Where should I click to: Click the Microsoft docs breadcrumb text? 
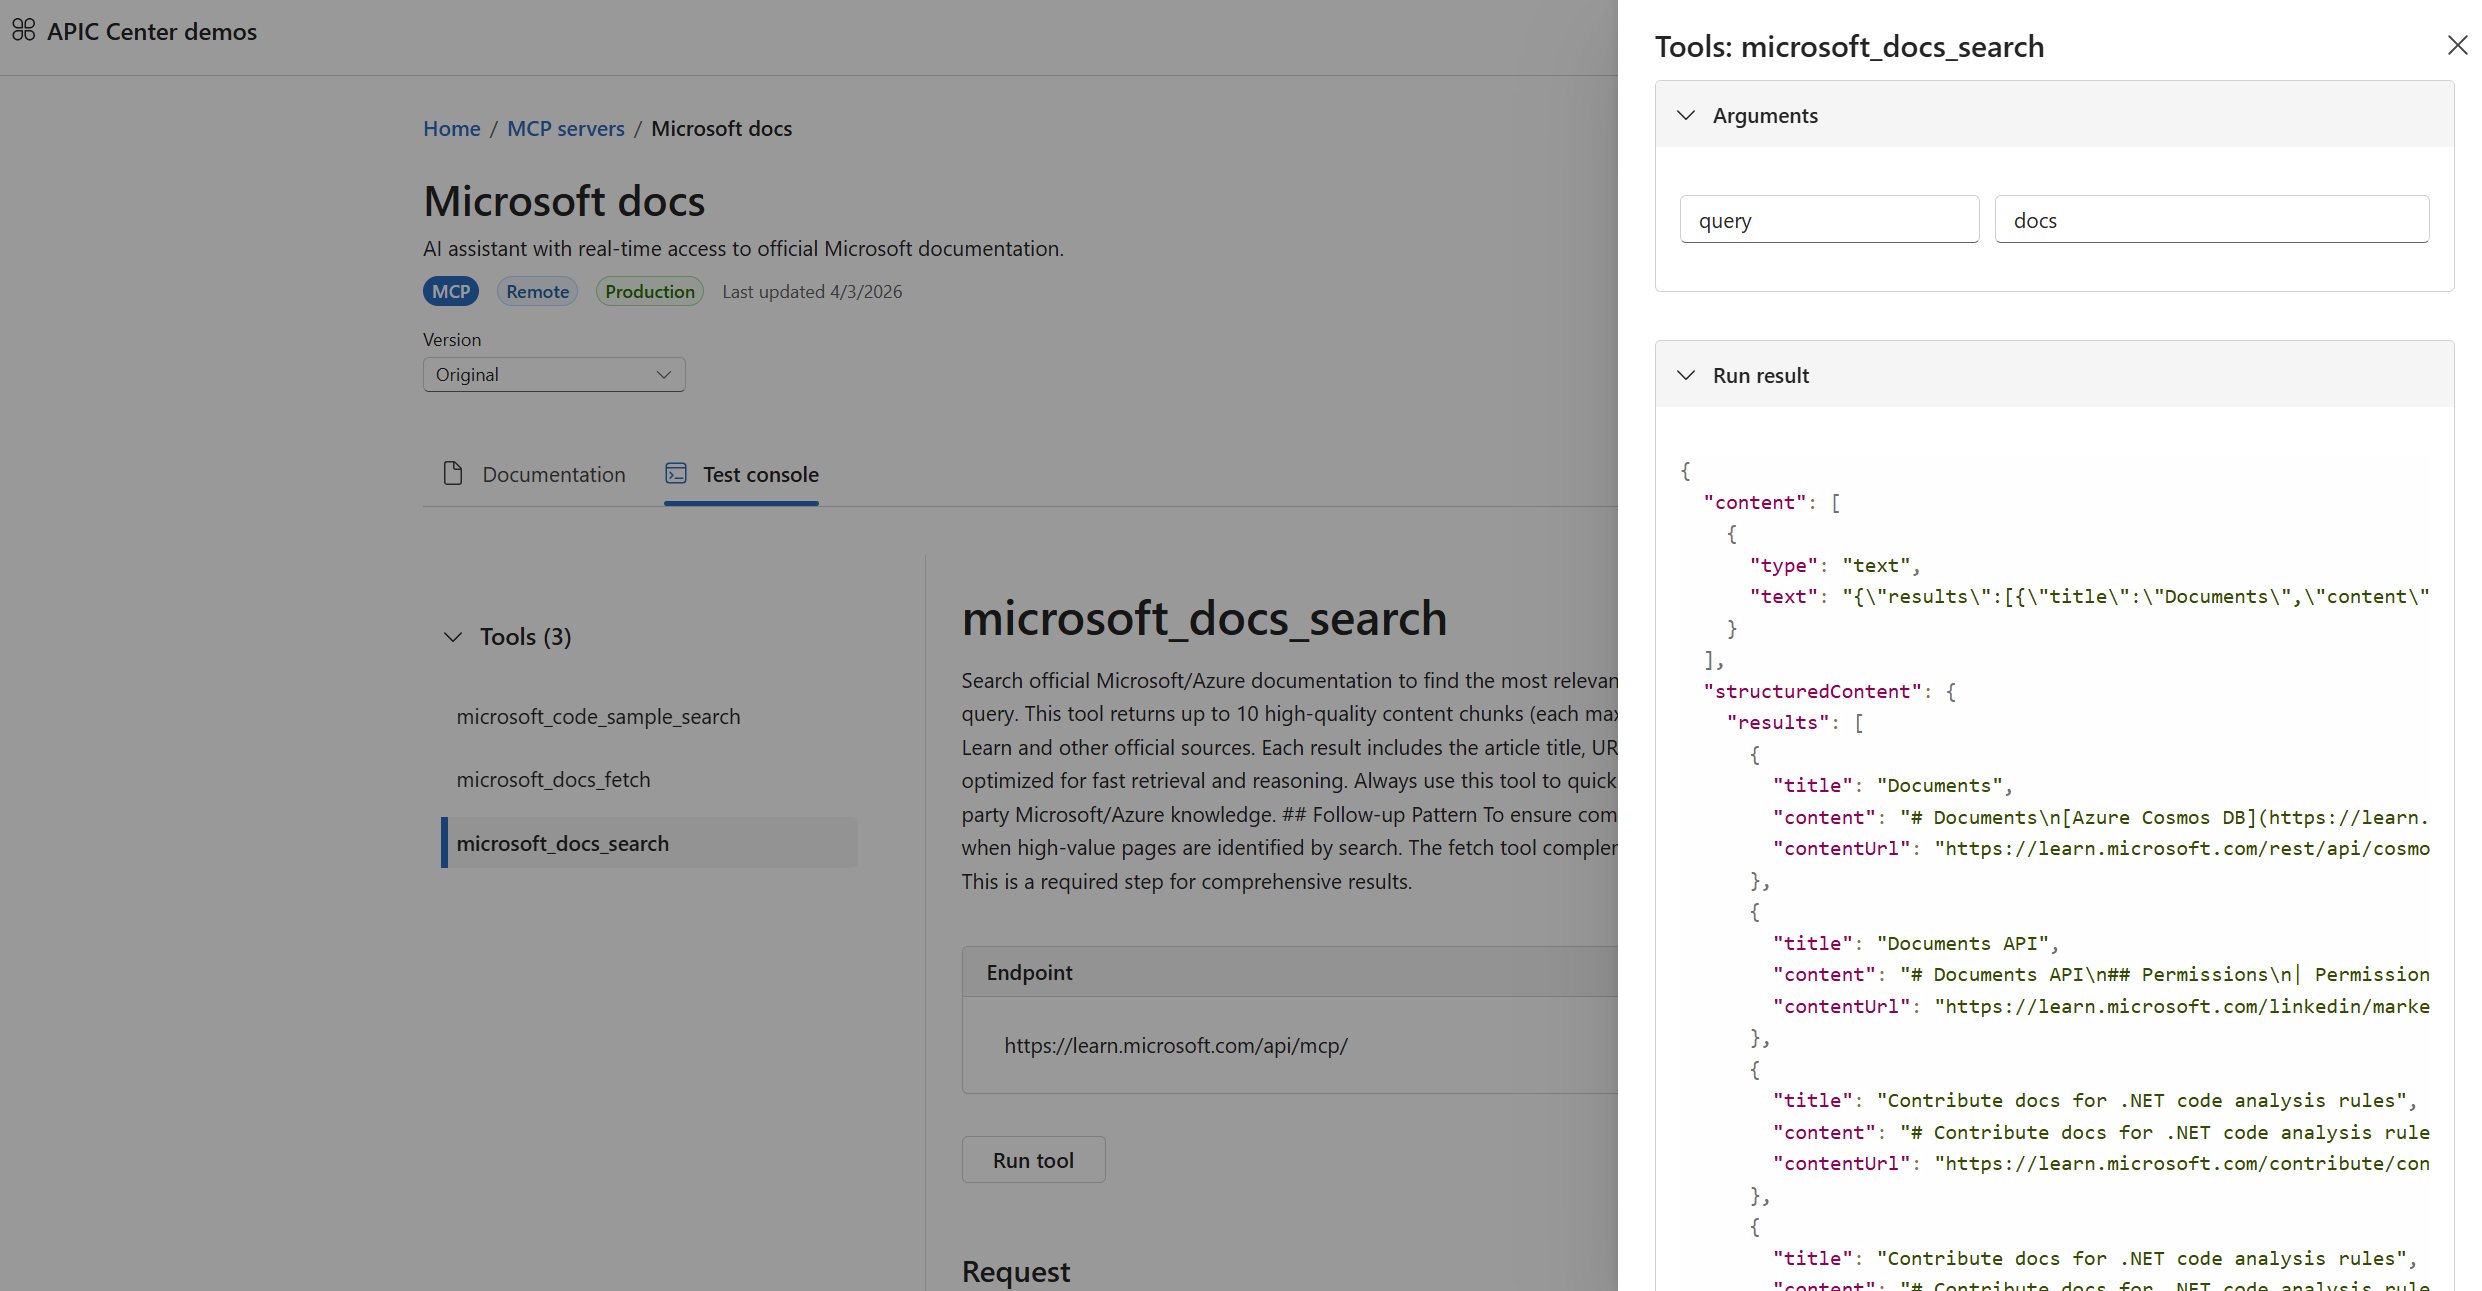721,129
